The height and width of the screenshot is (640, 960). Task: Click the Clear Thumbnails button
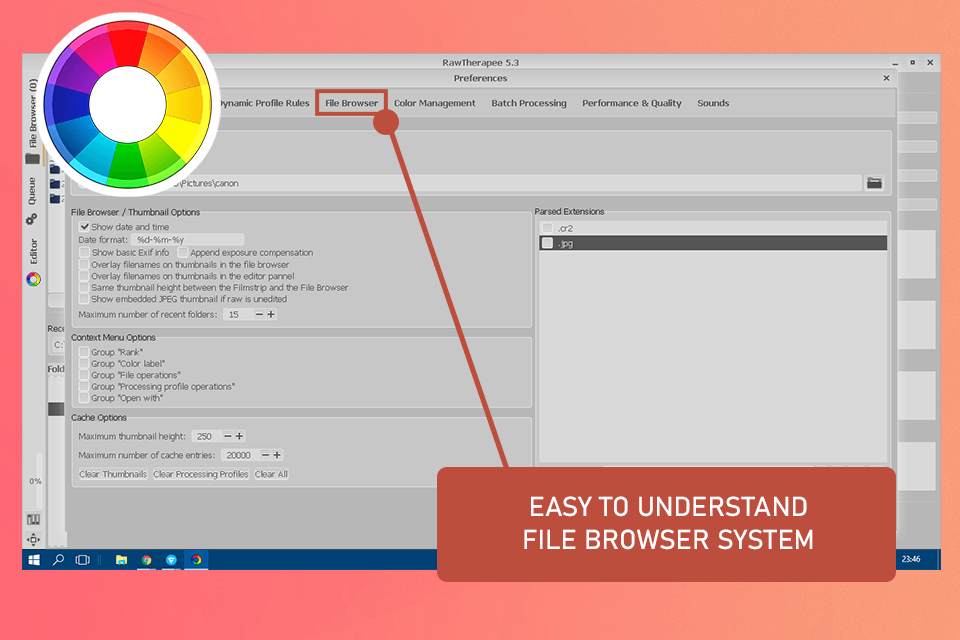click(113, 474)
